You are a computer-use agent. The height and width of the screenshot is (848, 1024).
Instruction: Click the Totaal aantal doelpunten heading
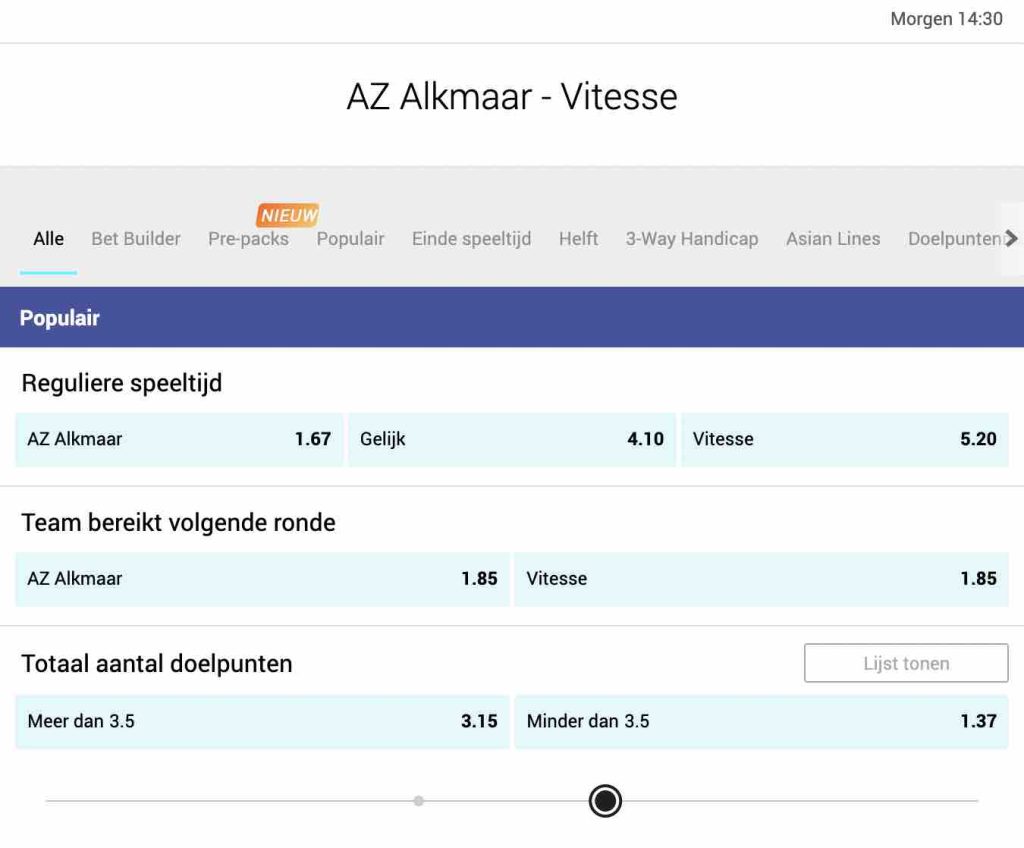point(157,664)
